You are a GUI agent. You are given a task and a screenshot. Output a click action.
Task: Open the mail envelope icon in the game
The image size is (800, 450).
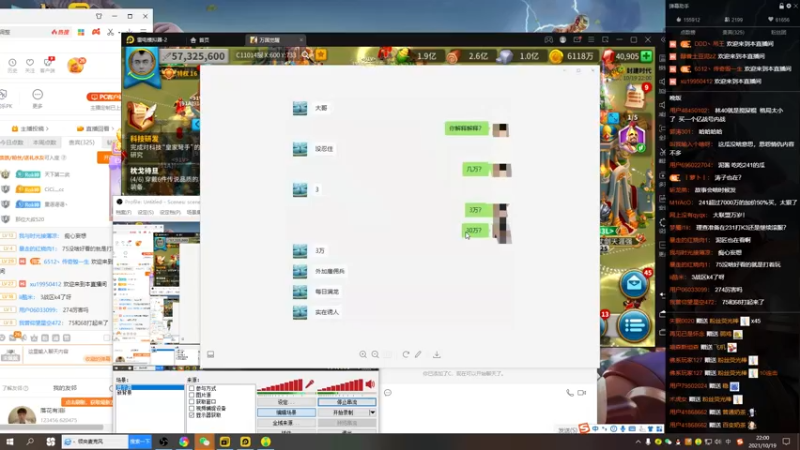(x=634, y=283)
